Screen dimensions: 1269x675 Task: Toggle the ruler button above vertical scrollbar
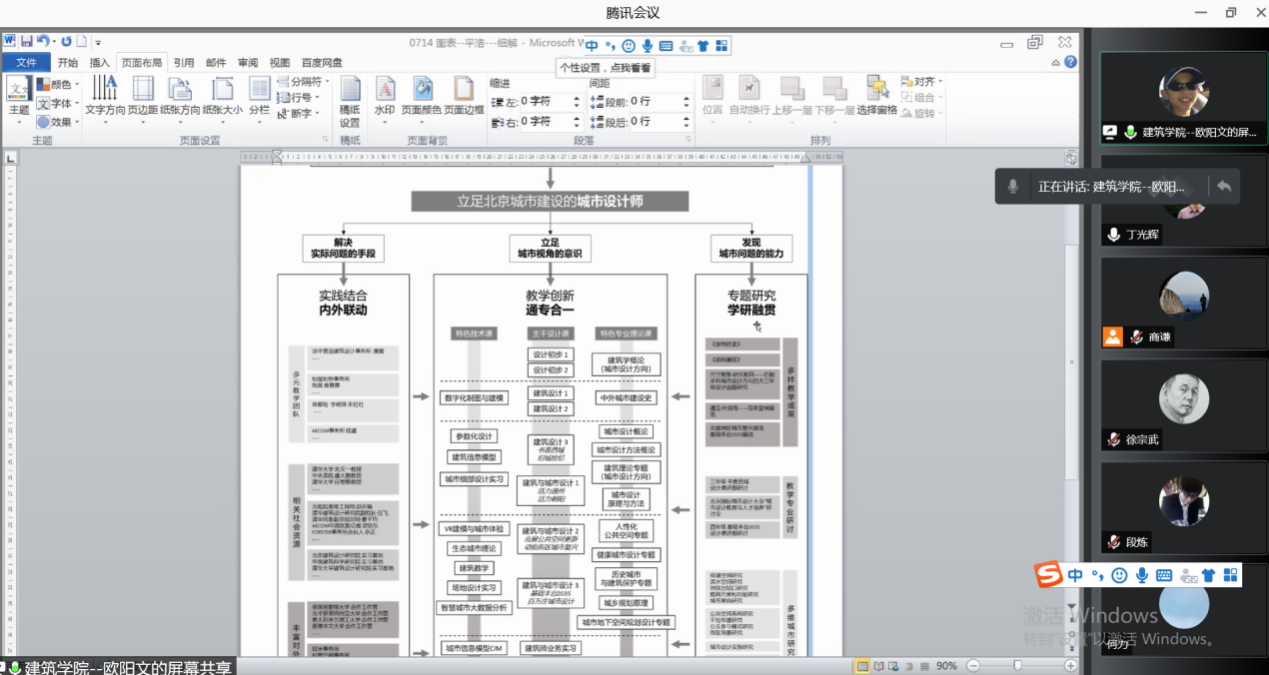pos(1071,158)
